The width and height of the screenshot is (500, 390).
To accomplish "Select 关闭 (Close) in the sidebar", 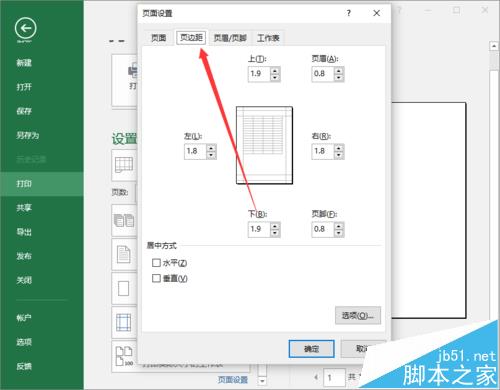I will coord(24,280).
